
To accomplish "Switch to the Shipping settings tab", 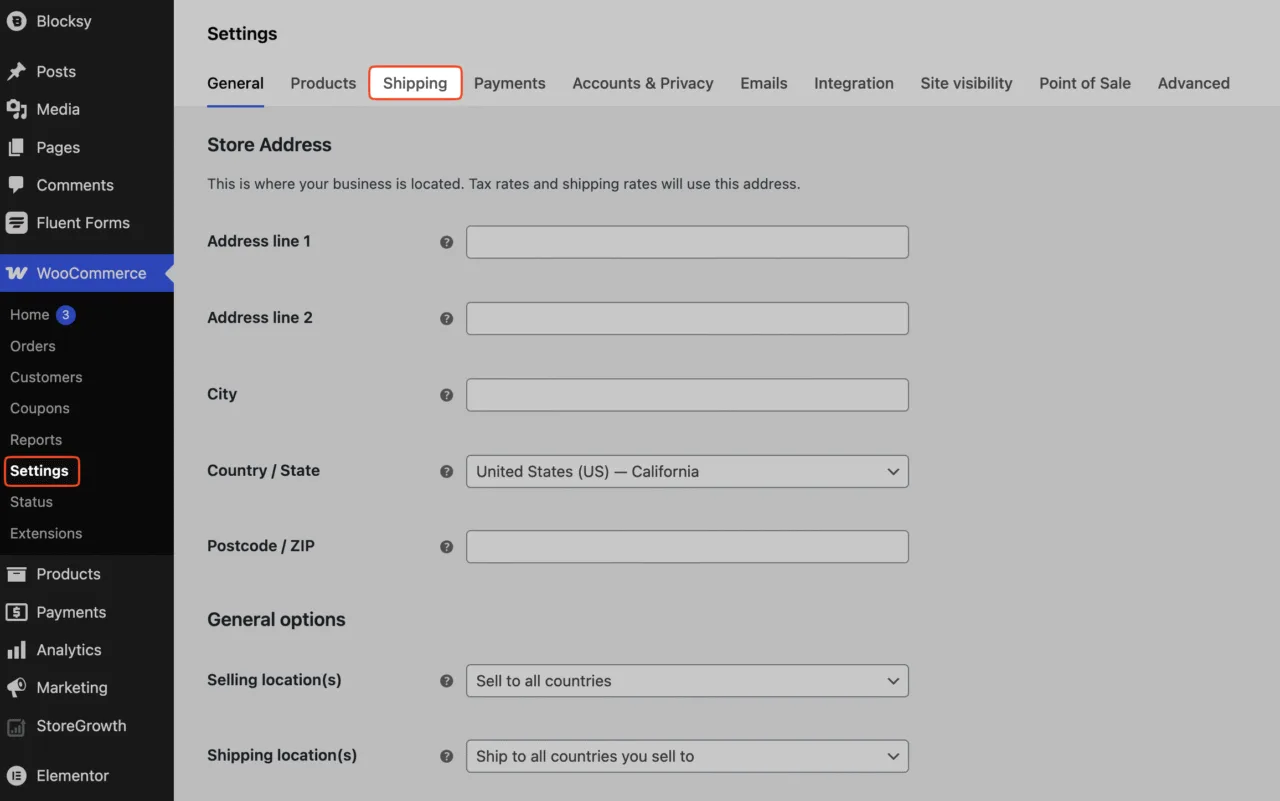I will pyautogui.click(x=415, y=83).
